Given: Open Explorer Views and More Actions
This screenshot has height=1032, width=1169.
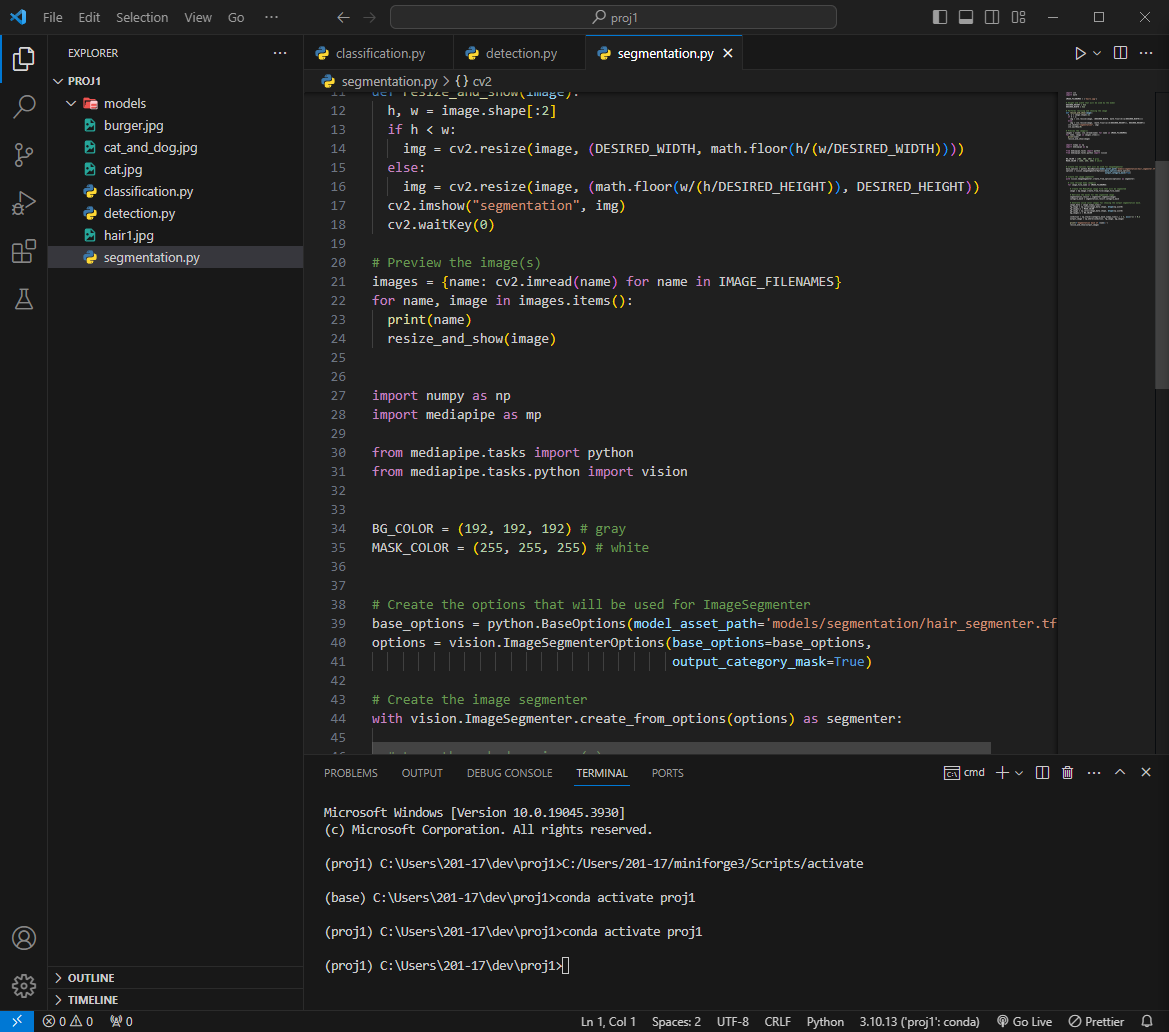Looking at the screenshot, I should click(280, 53).
